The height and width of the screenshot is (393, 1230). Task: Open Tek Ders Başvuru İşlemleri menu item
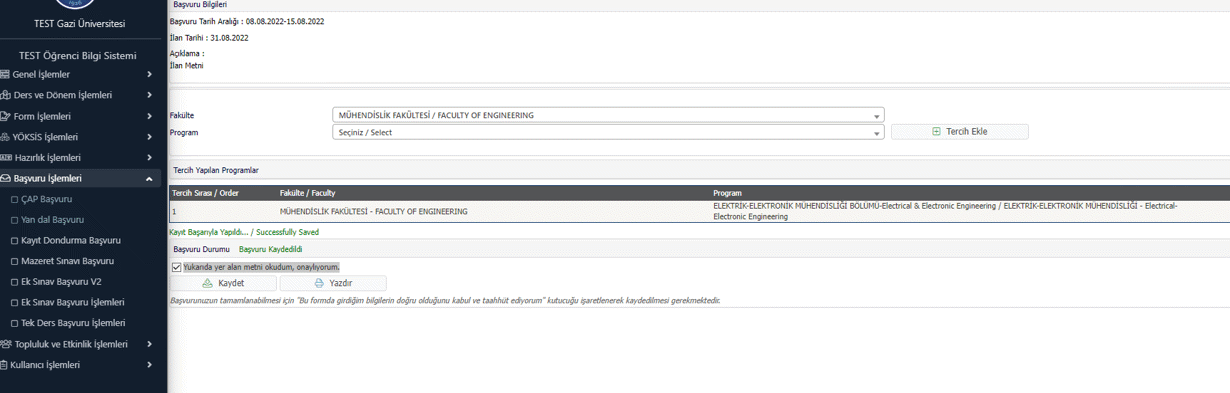click(x=73, y=323)
